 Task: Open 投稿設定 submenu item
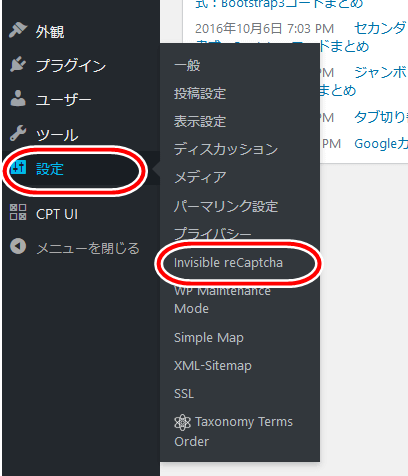point(200,93)
